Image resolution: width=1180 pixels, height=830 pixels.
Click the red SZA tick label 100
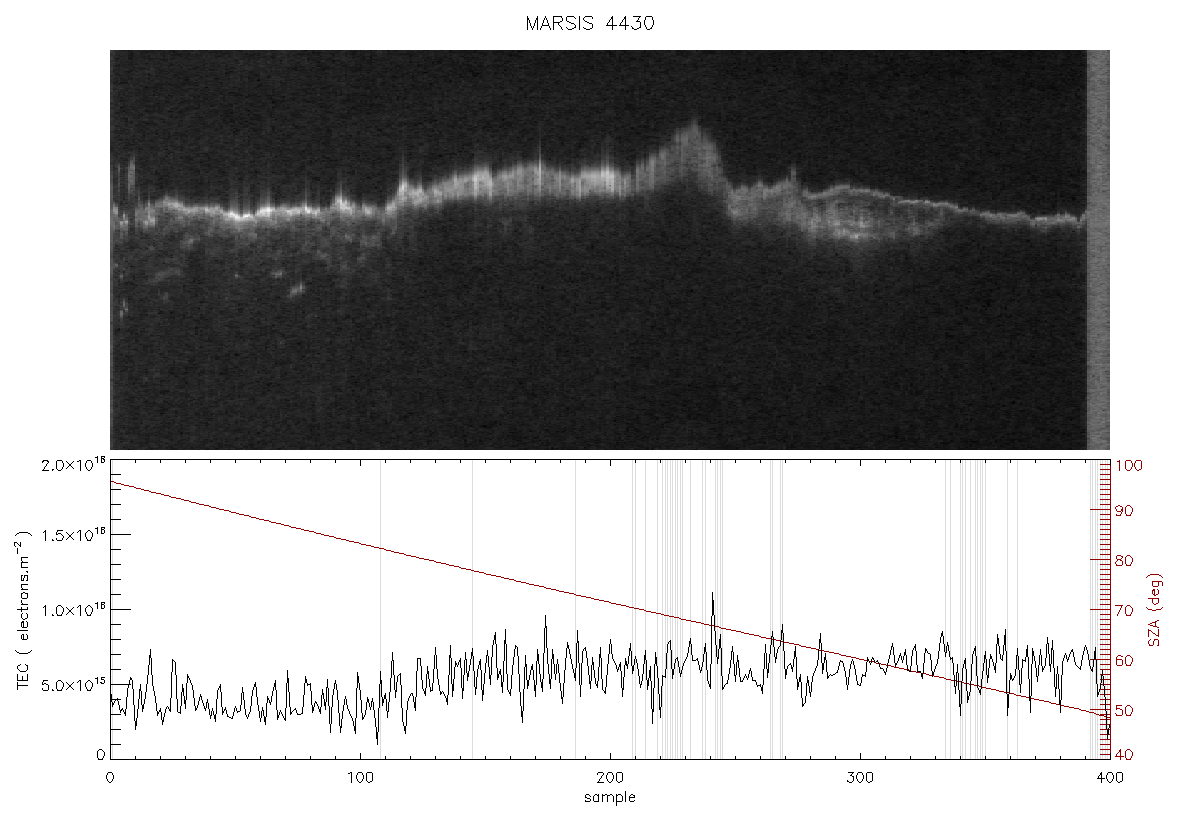1129,466
